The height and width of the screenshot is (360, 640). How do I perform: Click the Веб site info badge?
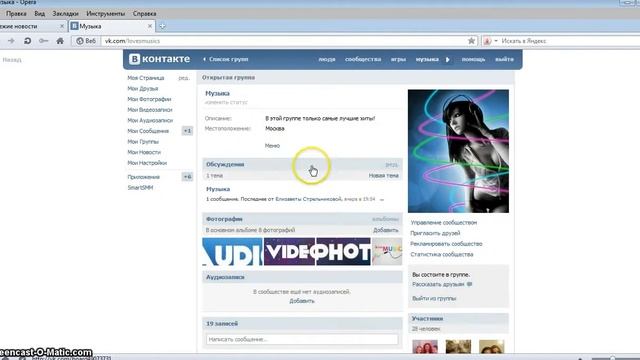(x=86, y=41)
